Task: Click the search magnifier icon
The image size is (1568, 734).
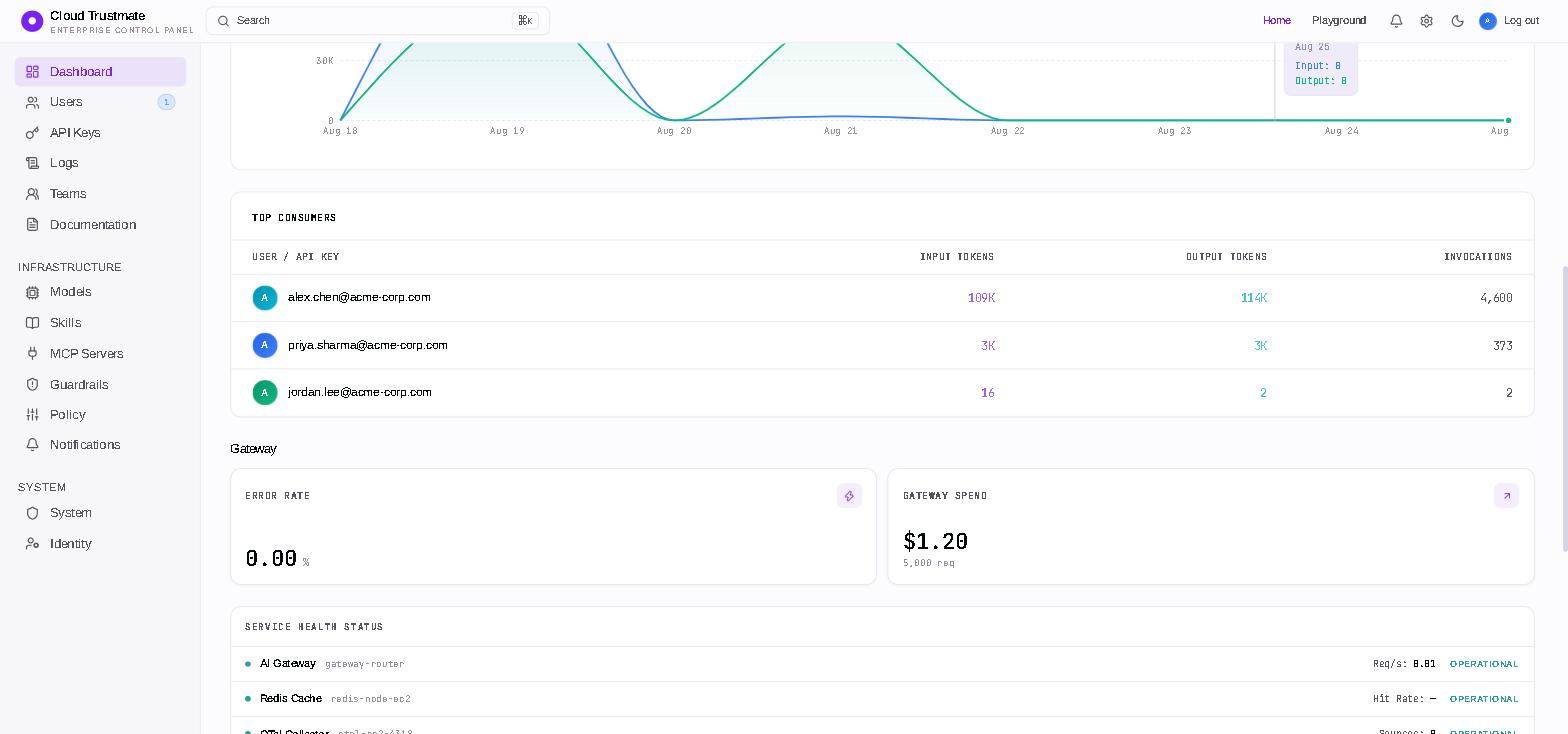Action: (x=224, y=20)
